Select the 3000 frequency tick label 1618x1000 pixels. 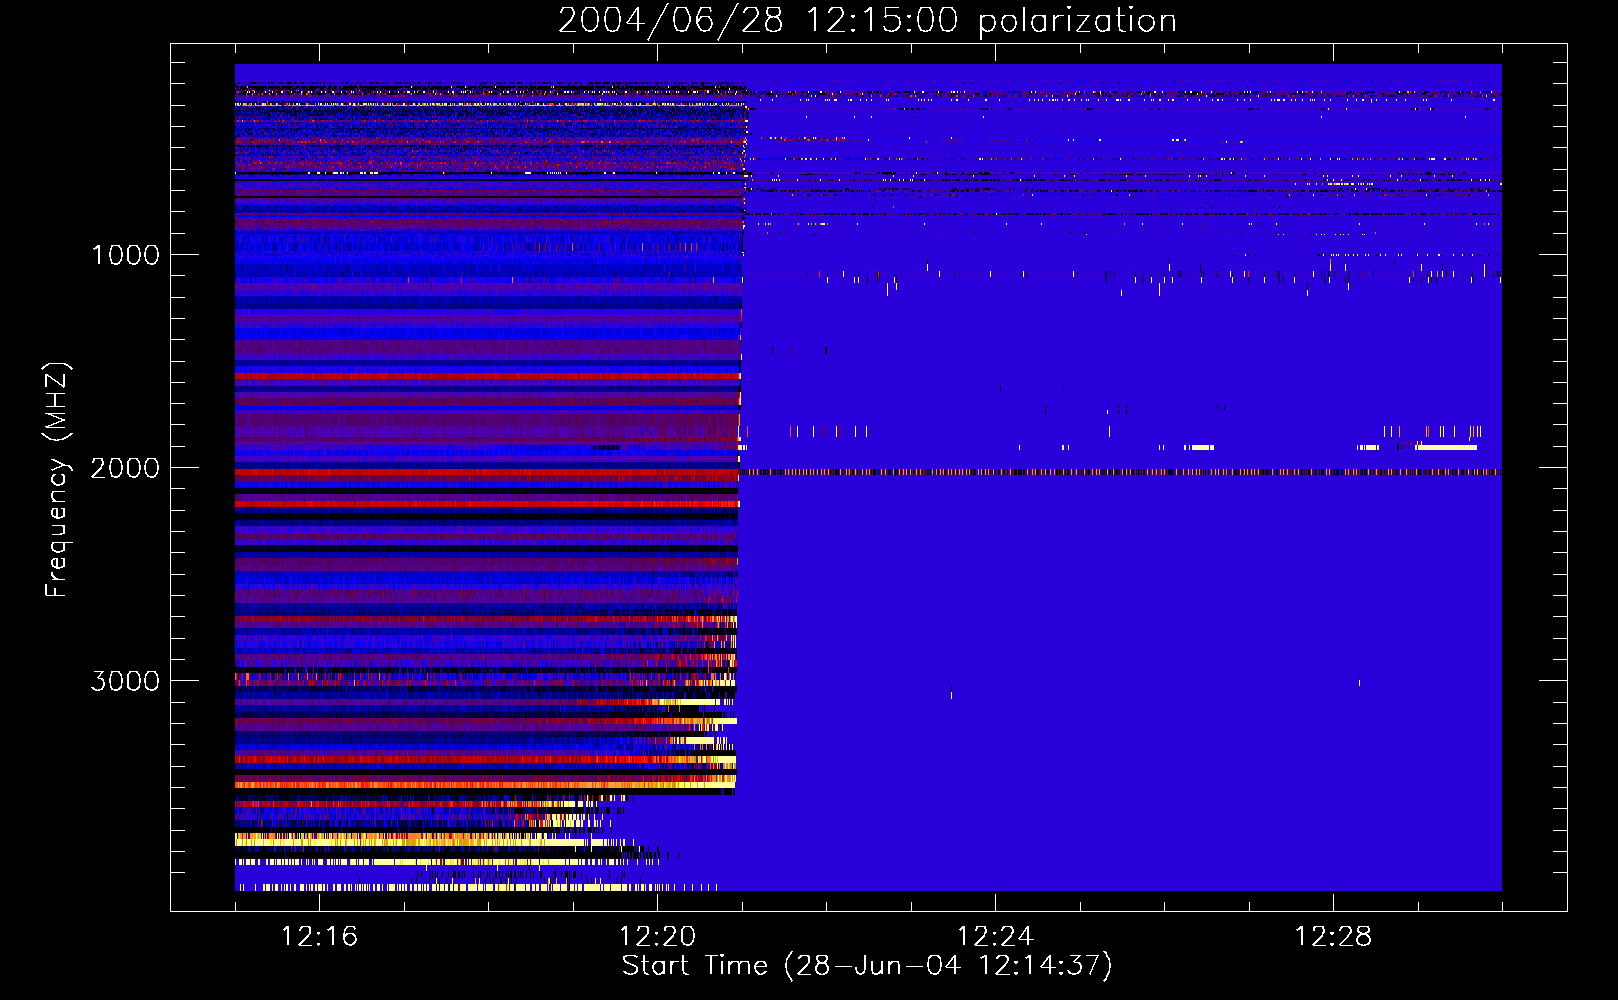point(125,681)
